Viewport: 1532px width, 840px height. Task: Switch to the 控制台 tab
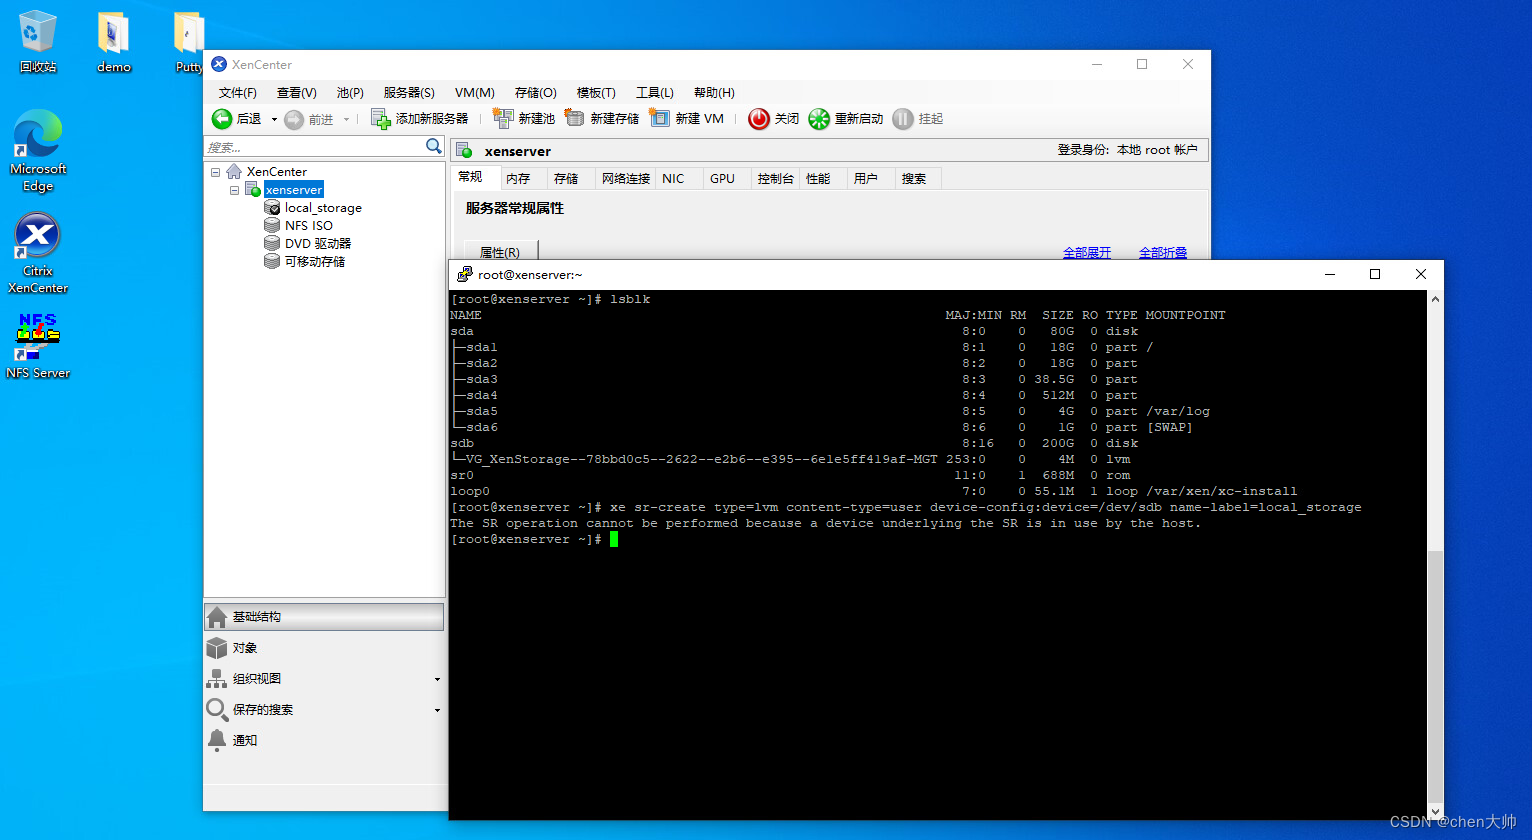point(775,179)
